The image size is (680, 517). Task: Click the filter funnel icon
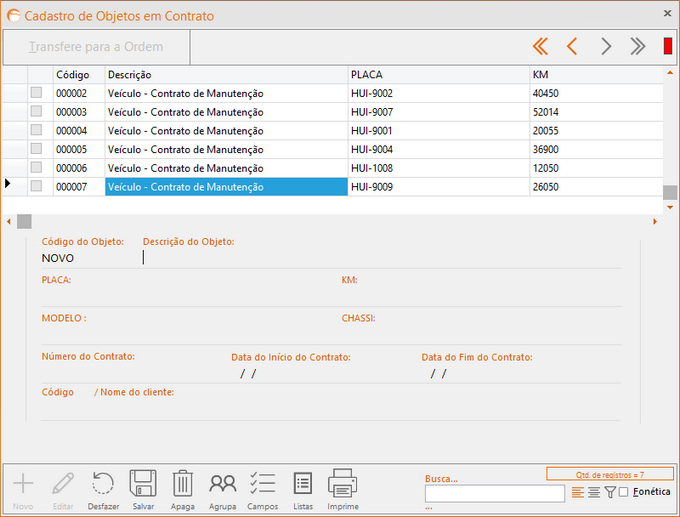[610, 492]
